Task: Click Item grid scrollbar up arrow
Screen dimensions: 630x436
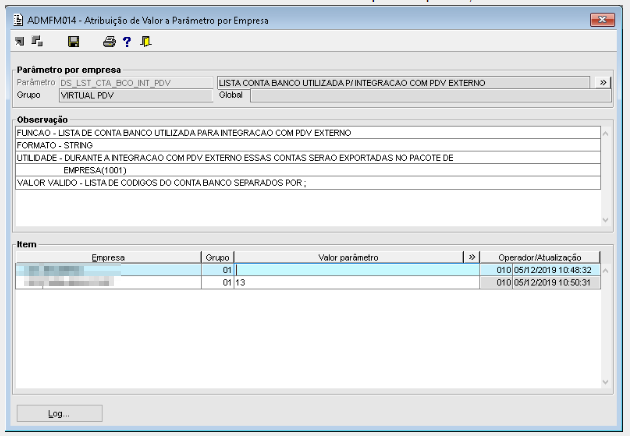Action: point(605,270)
